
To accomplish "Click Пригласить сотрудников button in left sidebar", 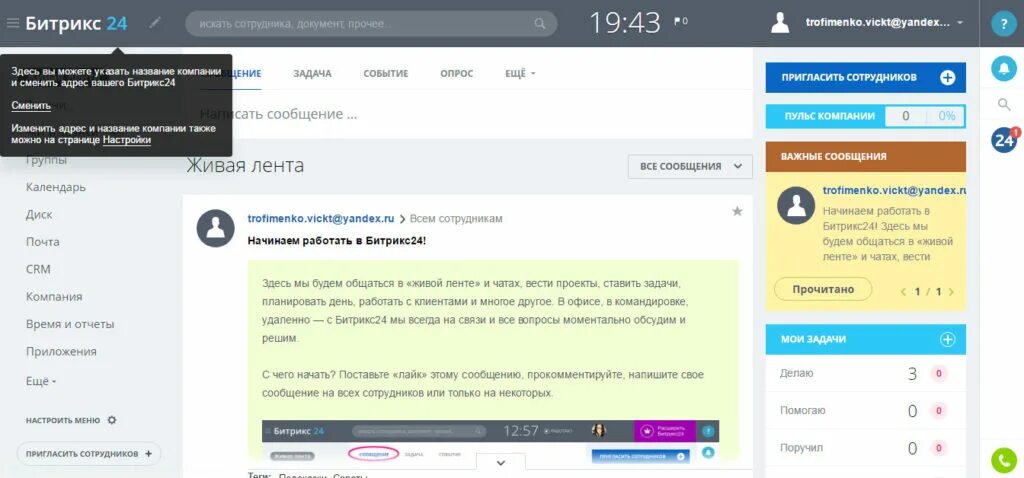I will [89, 453].
